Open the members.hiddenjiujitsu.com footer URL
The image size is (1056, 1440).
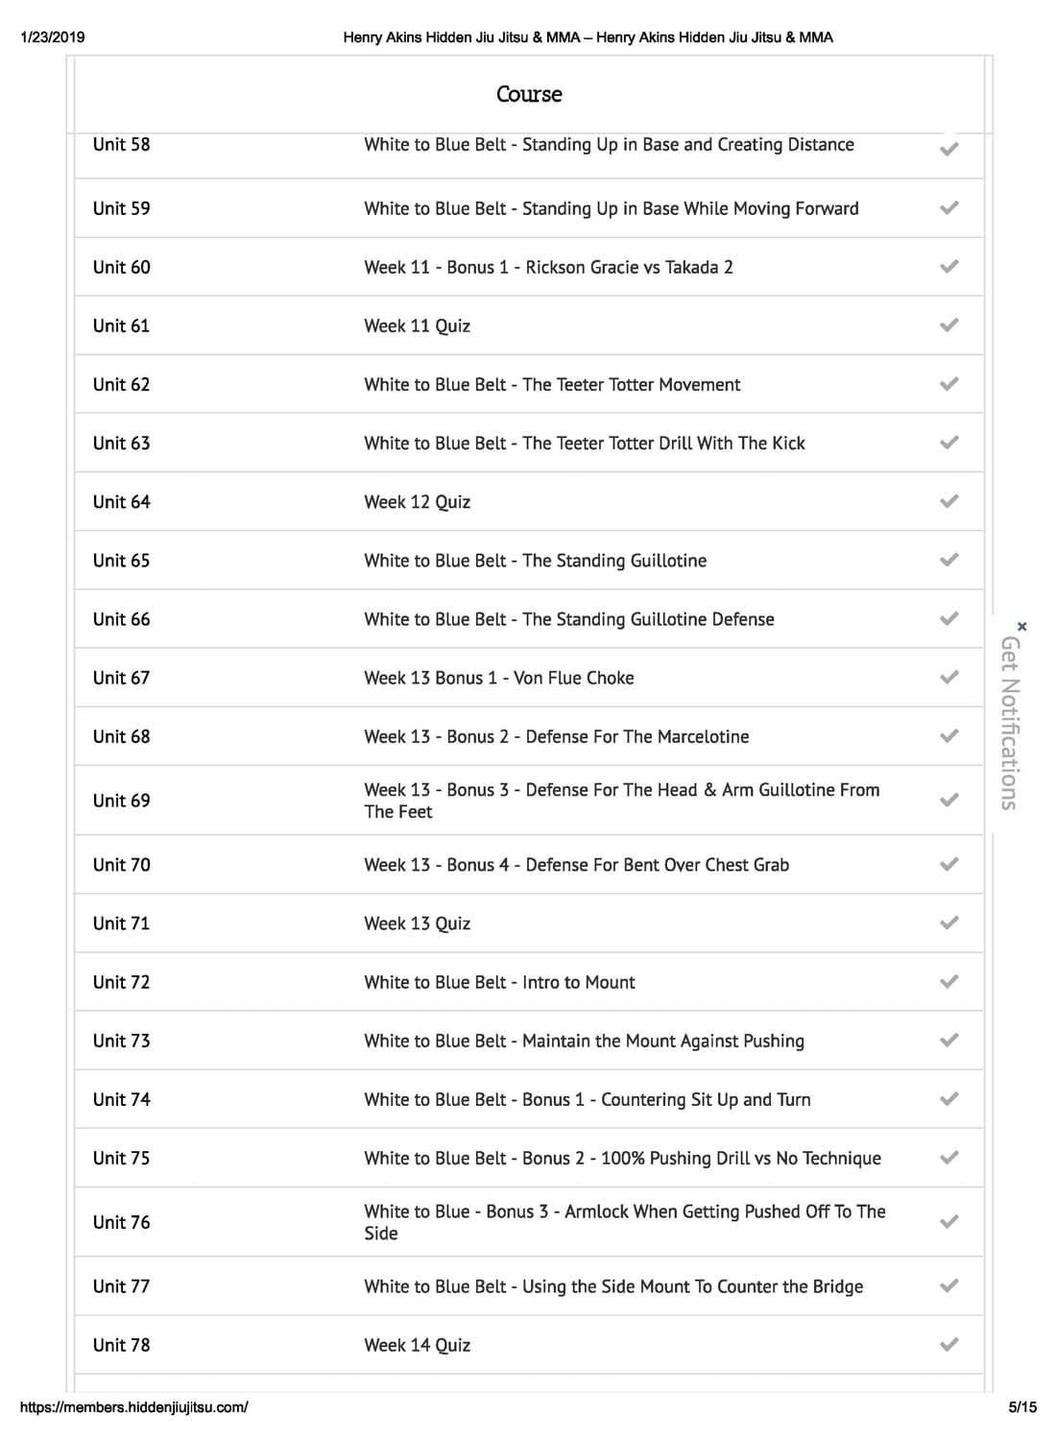pyautogui.click(x=134, y=1407)
